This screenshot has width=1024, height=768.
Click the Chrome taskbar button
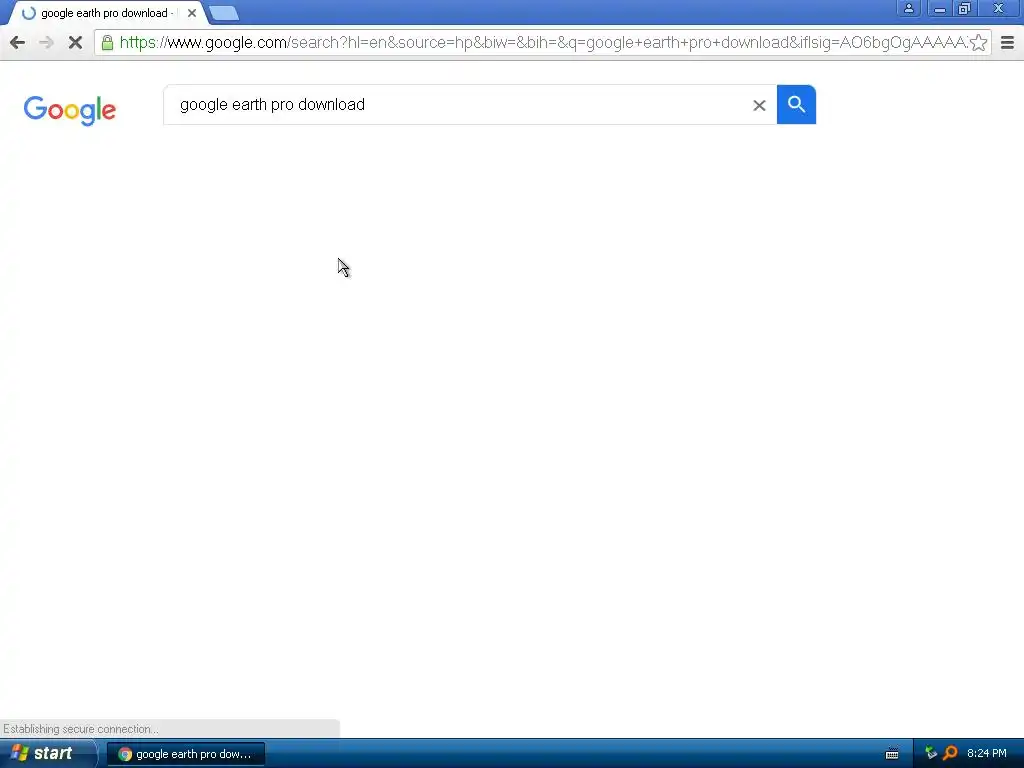tap(185, 754)
